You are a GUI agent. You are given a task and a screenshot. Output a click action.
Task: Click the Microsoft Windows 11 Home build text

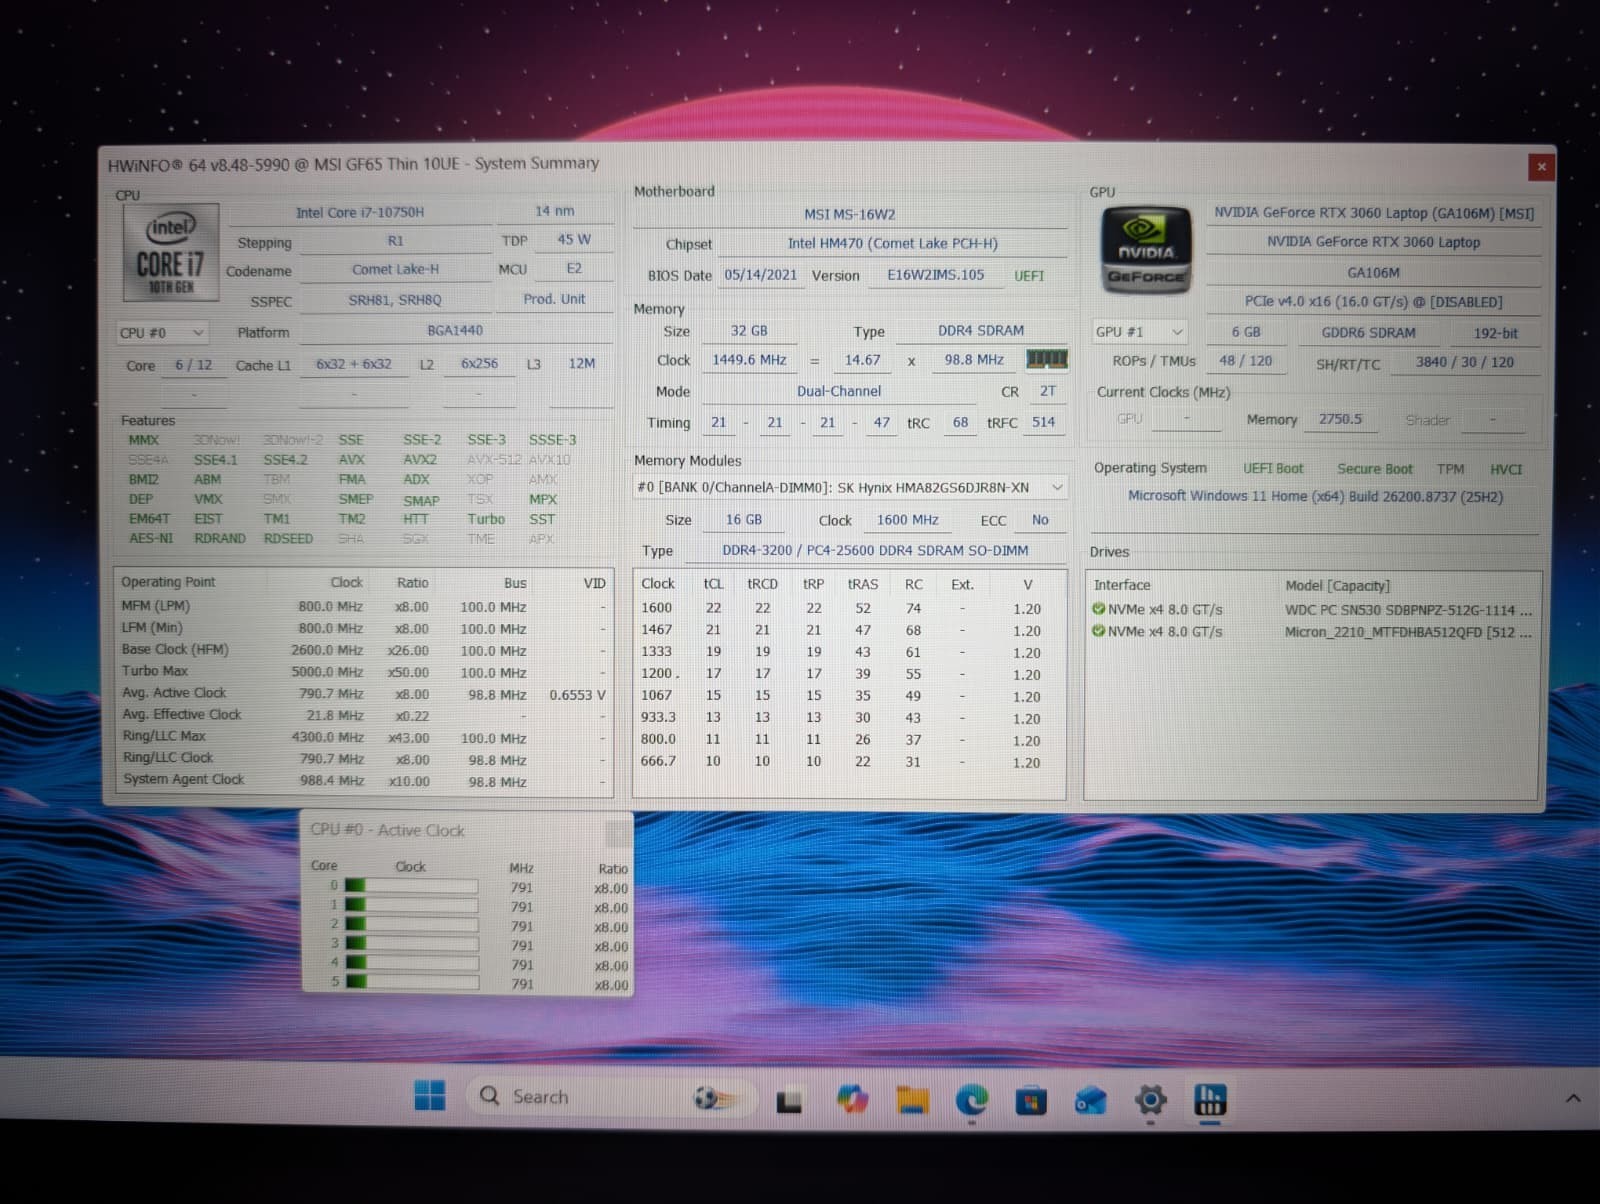[1315, 496]
